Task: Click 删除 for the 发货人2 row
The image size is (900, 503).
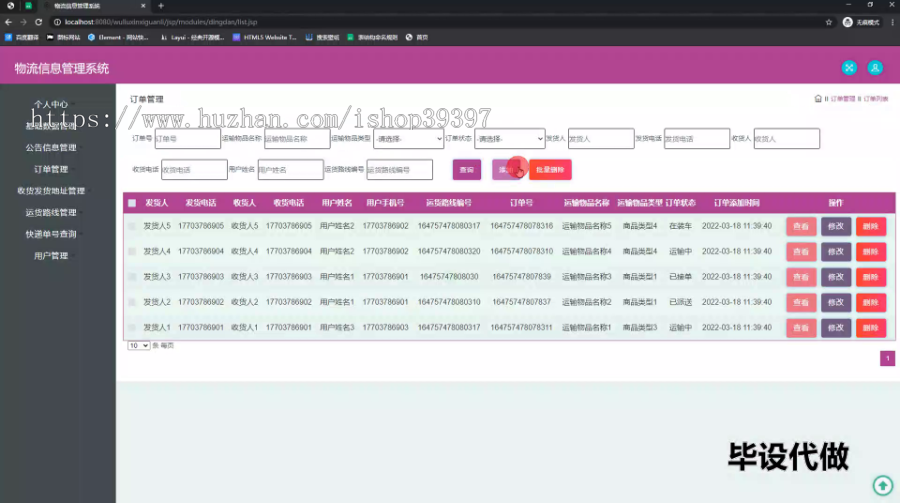Action: coord(871,302)
